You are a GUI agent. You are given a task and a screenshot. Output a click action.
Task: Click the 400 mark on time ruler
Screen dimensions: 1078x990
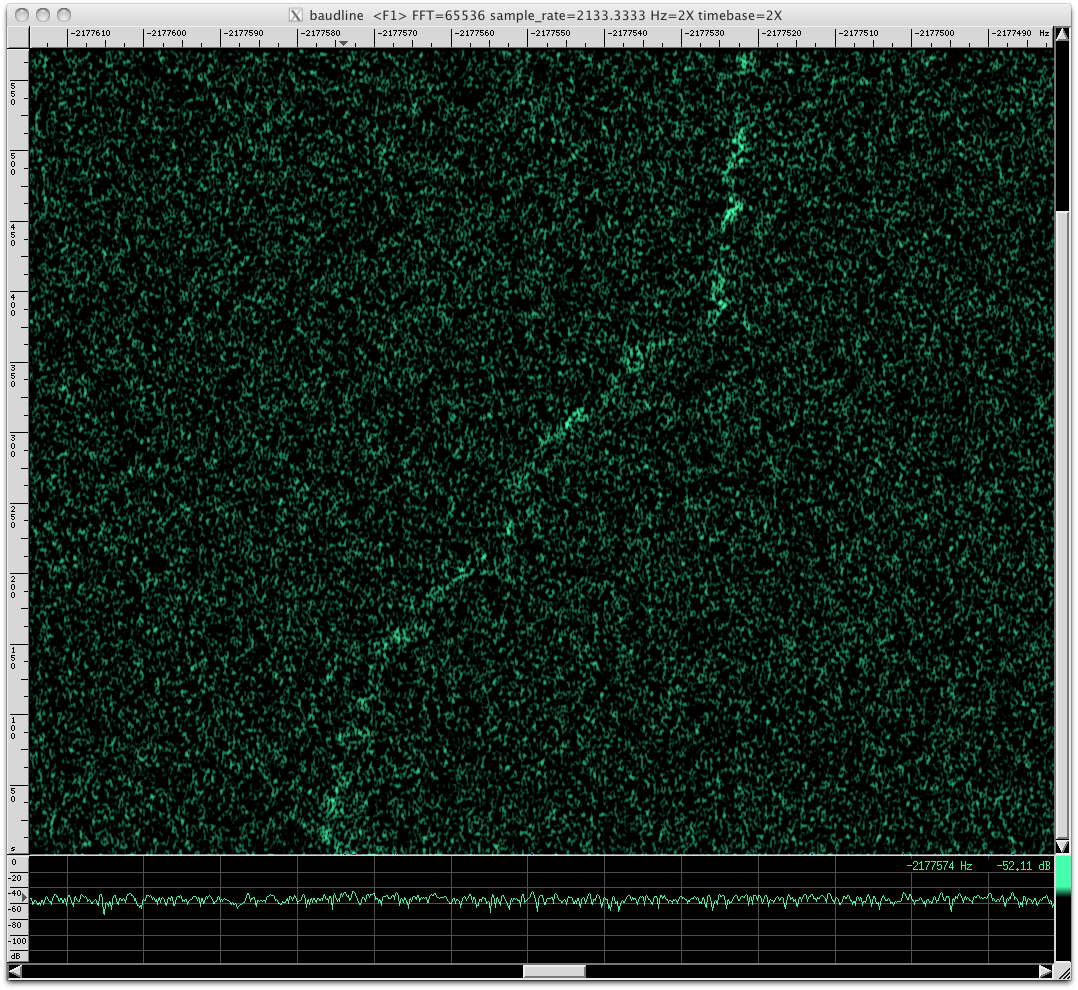point(13,305)
